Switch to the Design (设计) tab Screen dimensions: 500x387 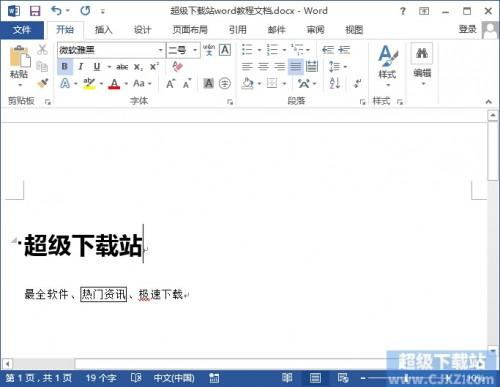click(142, 30)
